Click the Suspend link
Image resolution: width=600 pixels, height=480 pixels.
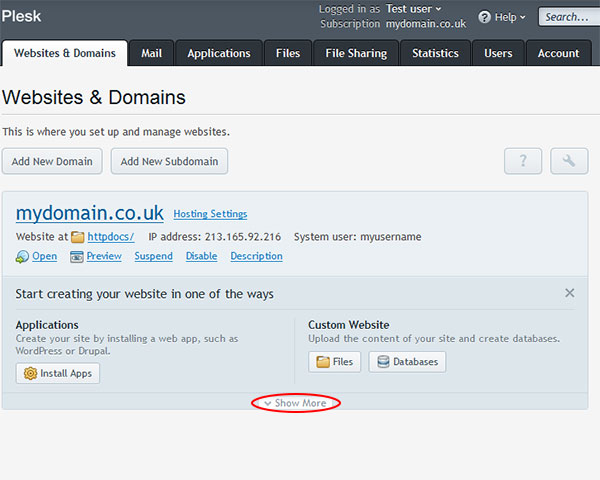click(x=153, y=256)
